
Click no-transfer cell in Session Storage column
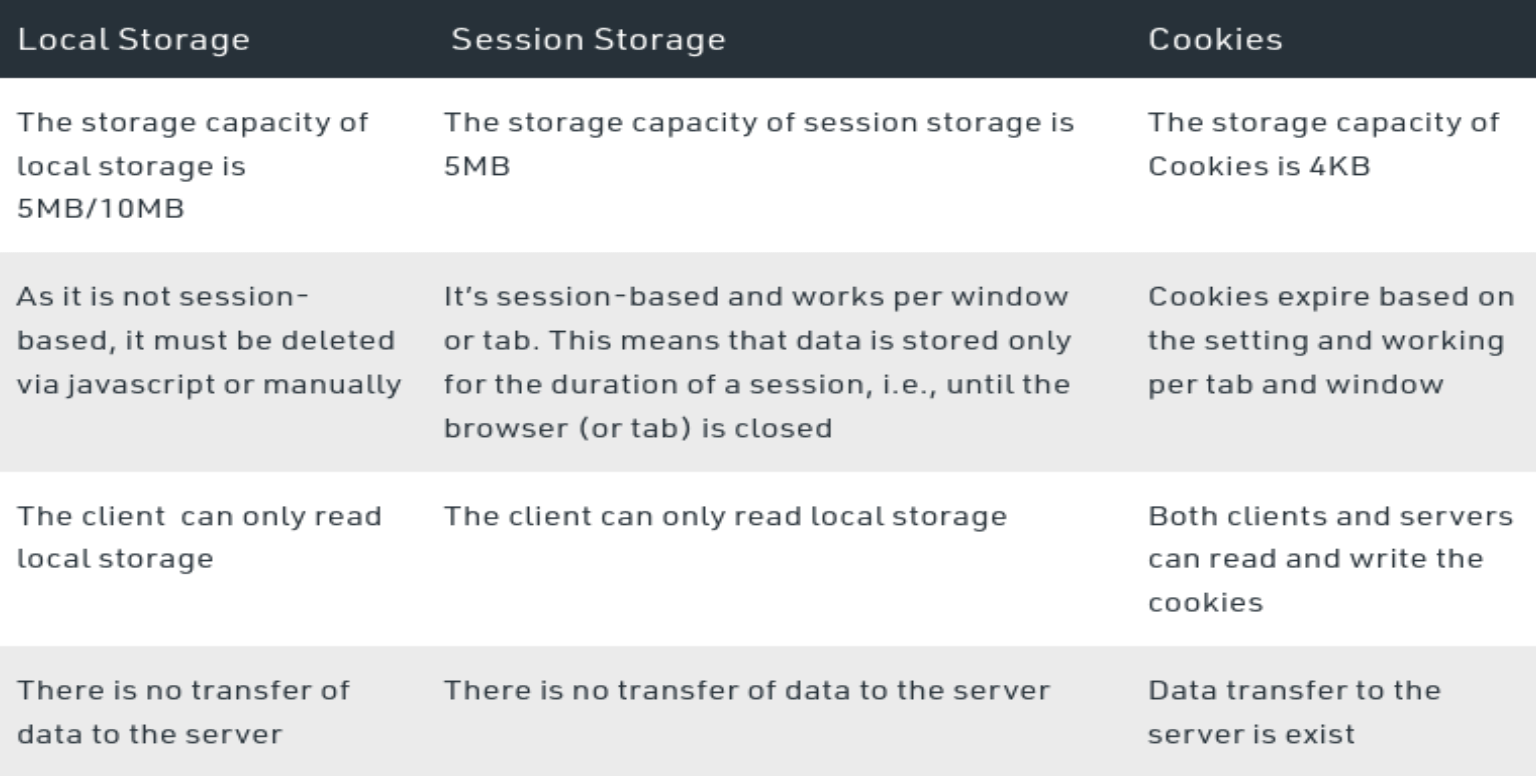click(x=747, y=690)
